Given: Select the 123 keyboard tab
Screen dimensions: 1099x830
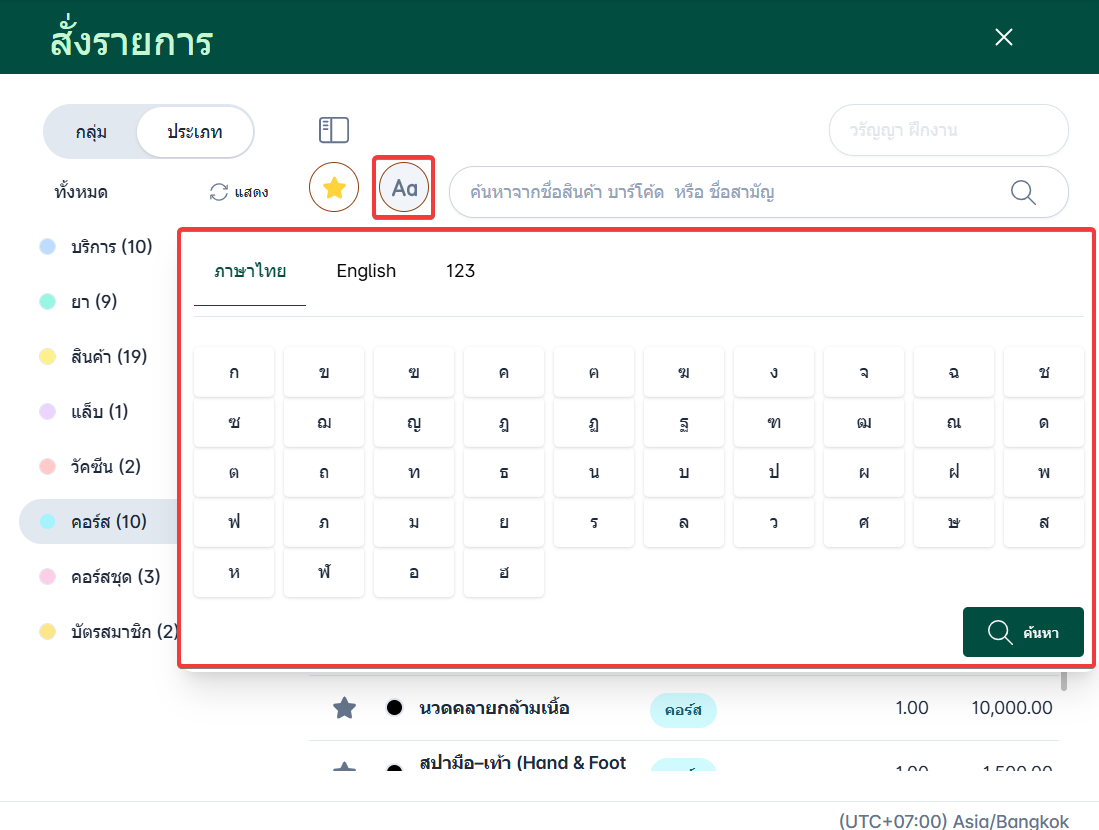Looking at the screenshot, I should click(x=460, y=271).
